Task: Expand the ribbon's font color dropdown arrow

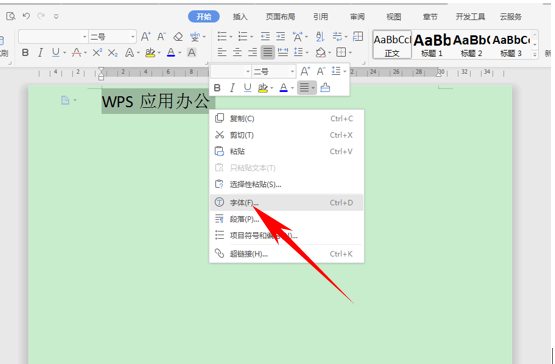Action: pyautogui.click(x=180, y=53)
